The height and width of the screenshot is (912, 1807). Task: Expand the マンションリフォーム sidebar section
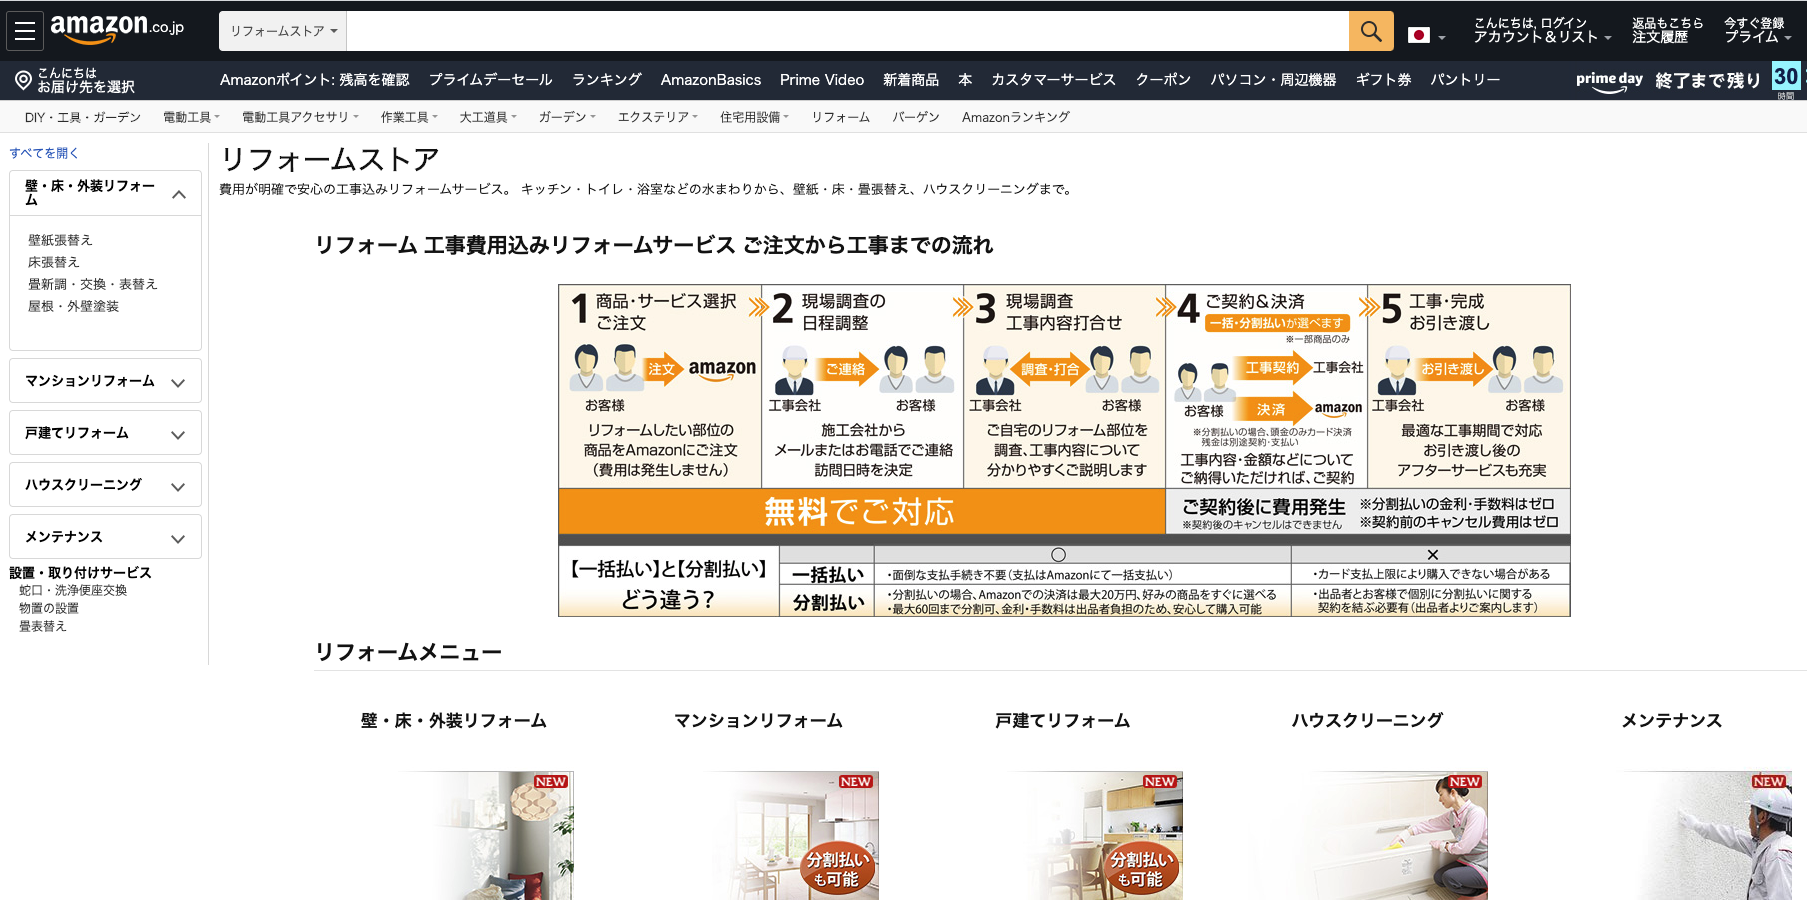point(105,381)
